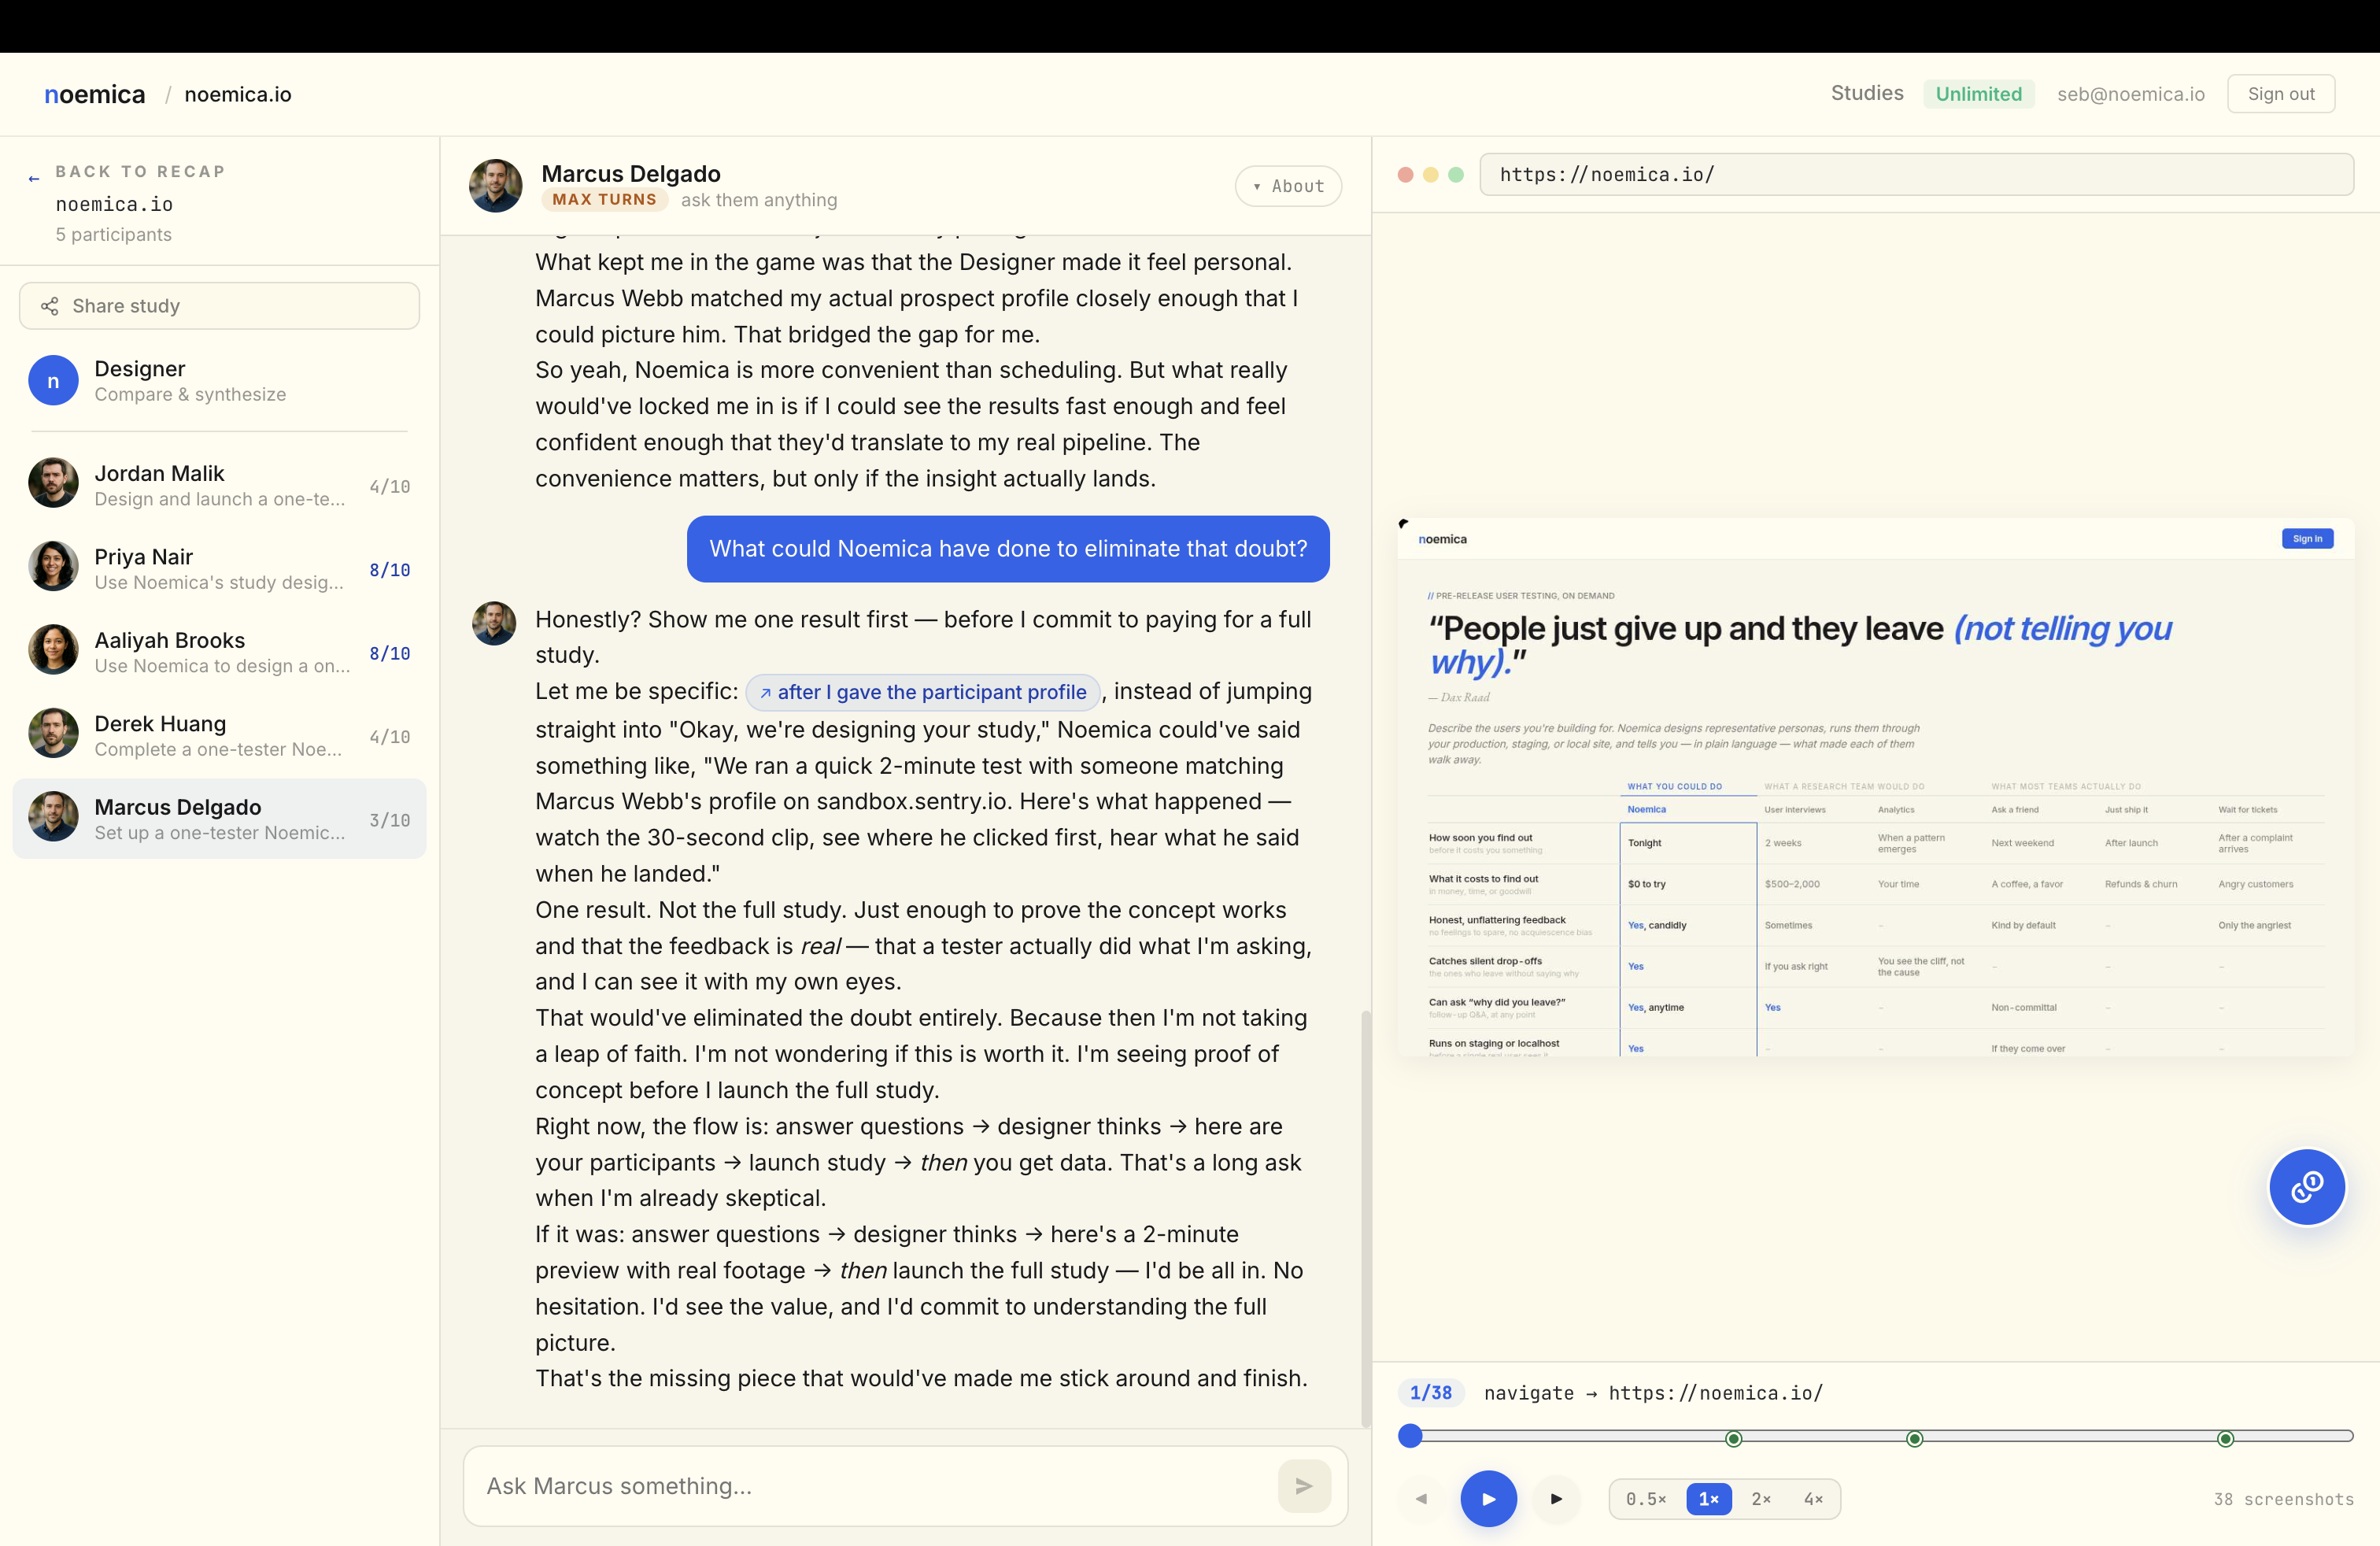Click Marcus Delgado's header avatar

click(495, 186)
